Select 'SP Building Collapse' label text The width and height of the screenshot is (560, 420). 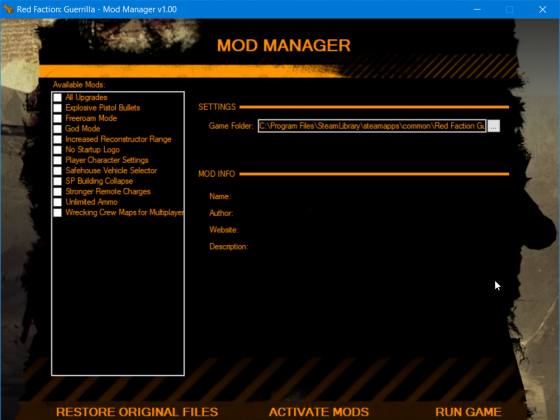coord(99,181)
